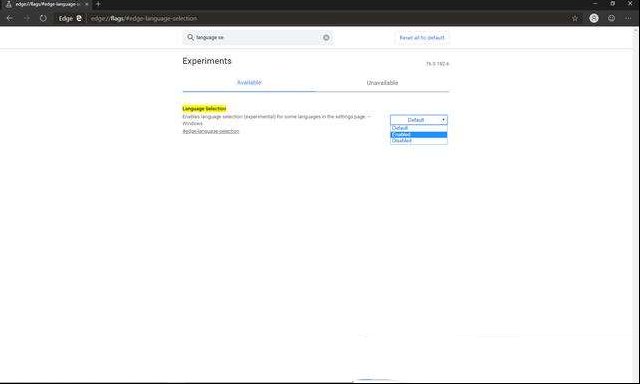The height and width of the screenshot is (384, 640).
Task: Click Reset all to default button
Action: [x=422, y=38]
